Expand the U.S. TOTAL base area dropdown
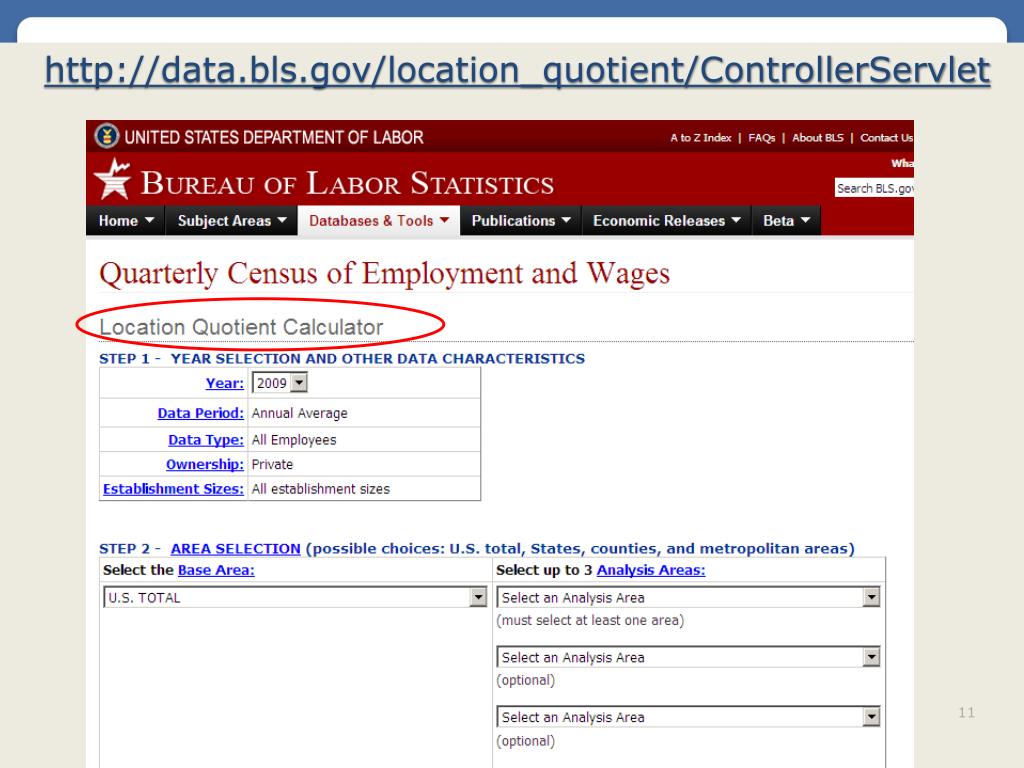 point(295,597)
